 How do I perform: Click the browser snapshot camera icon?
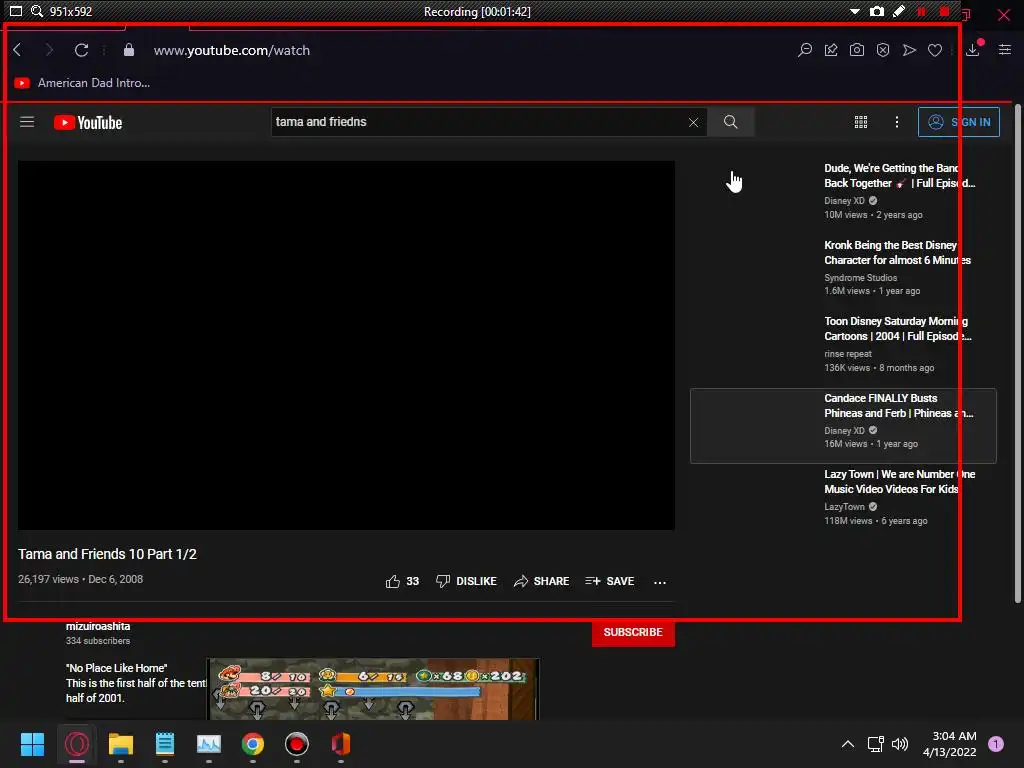pyautogui.click(x=857, y=50)
